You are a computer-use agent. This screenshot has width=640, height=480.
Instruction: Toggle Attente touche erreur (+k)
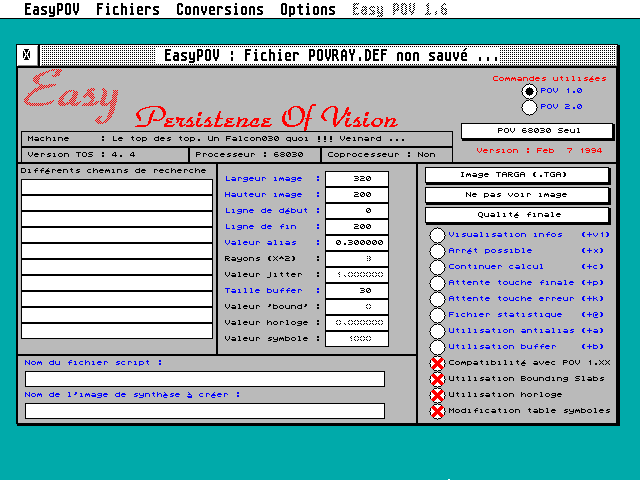(x=437, y=299)
